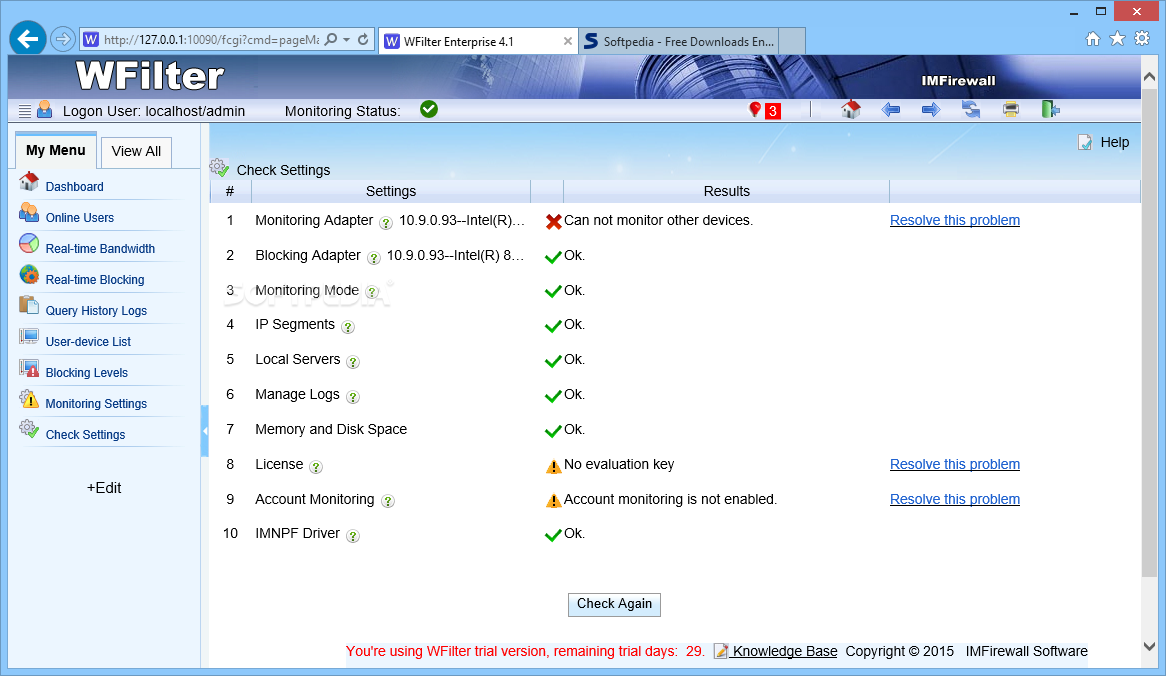Screen dimensions: 1166x676
Task: Click 'Memory and Disk Space' setting row
Action: pos(331,429)
